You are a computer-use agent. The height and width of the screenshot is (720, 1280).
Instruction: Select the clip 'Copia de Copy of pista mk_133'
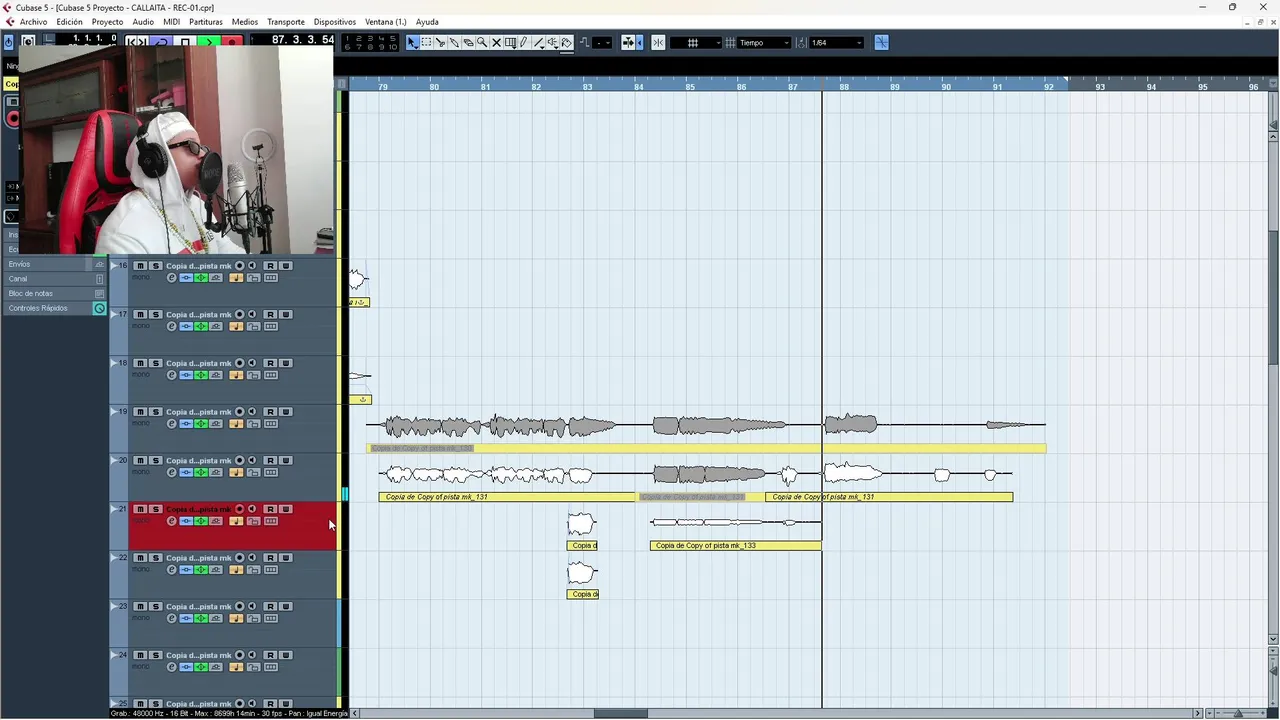tap(735, 546)
